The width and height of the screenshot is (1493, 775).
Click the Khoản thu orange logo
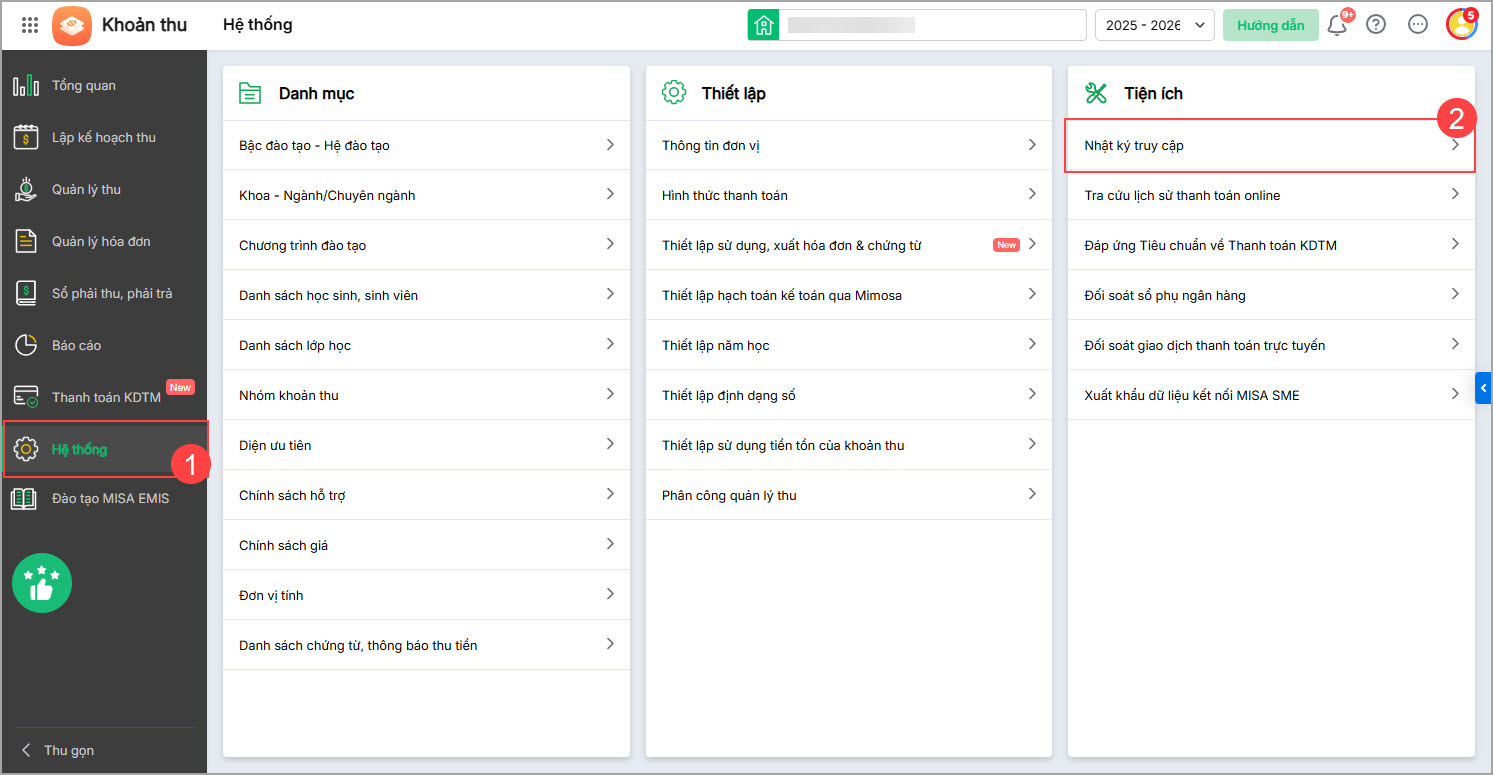click(71, 25)
